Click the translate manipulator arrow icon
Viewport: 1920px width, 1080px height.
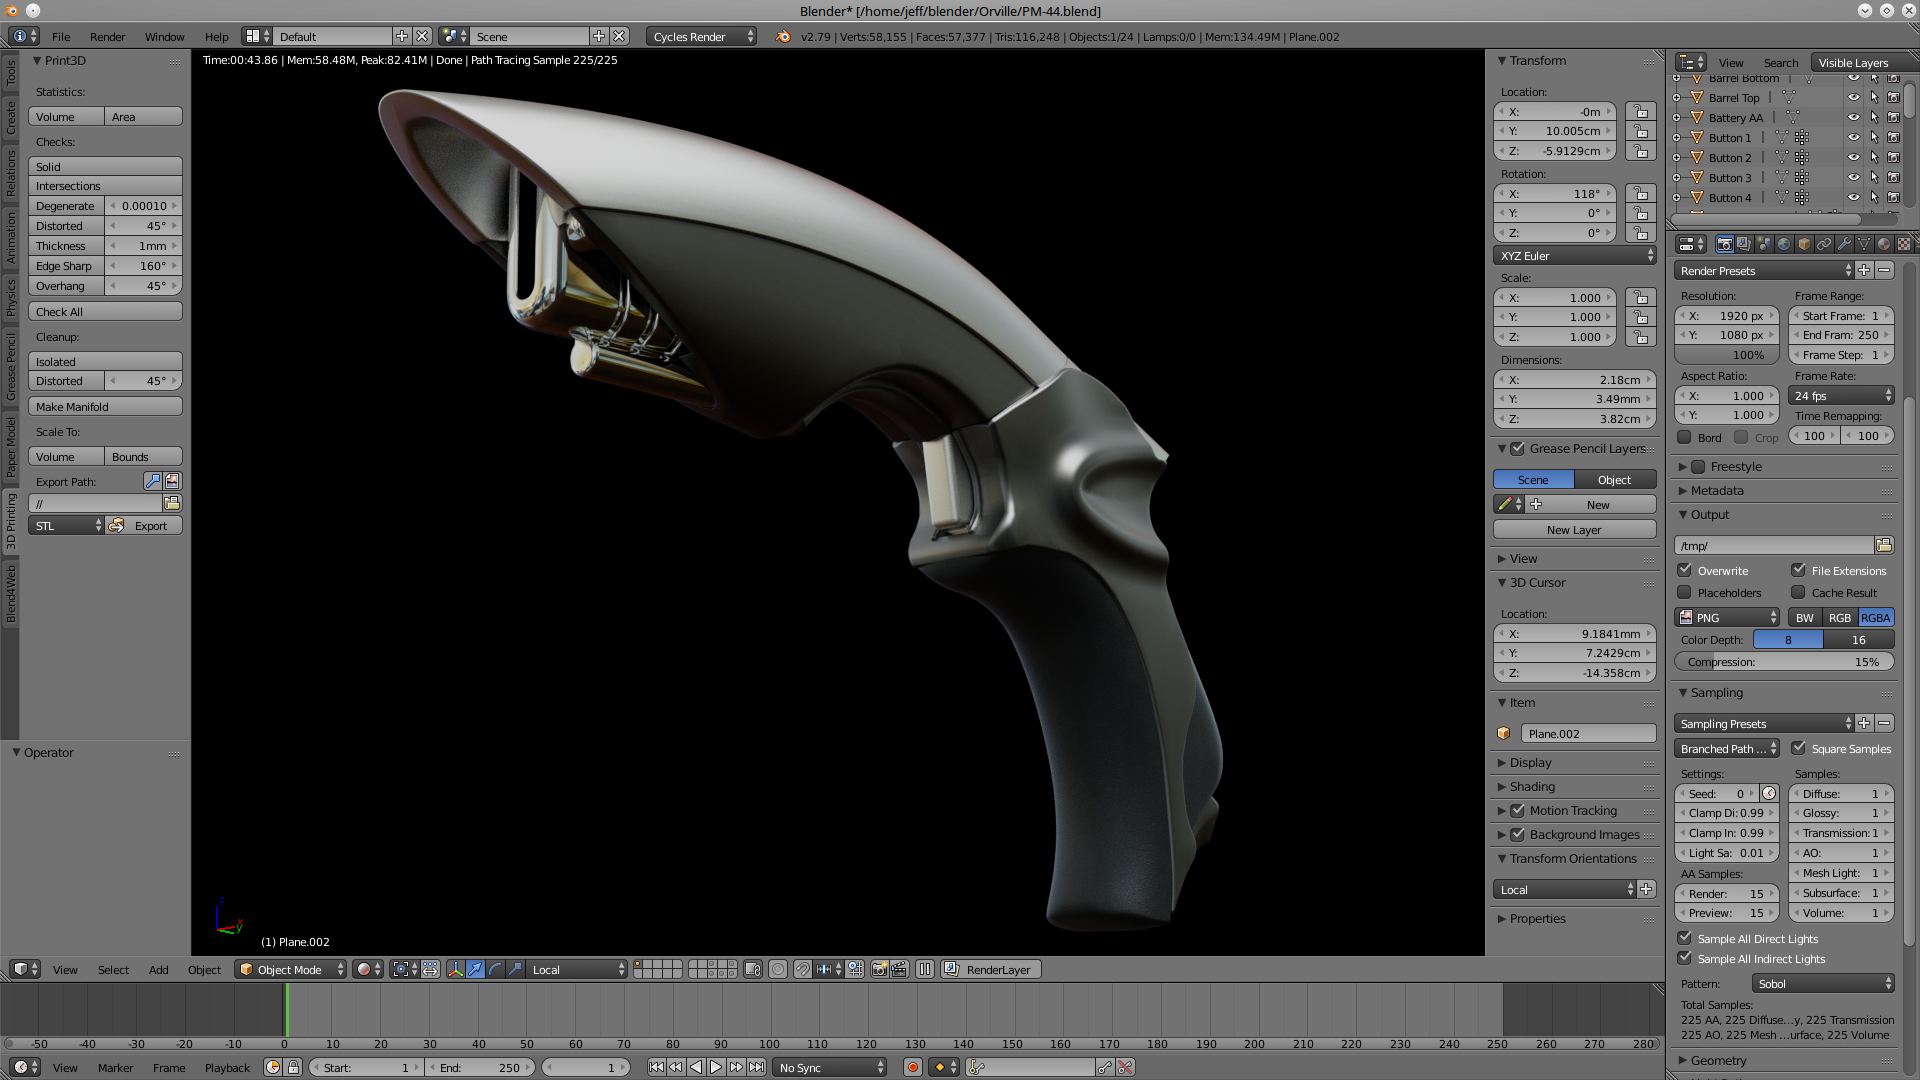pyautogui.click(x=475, y=969)
